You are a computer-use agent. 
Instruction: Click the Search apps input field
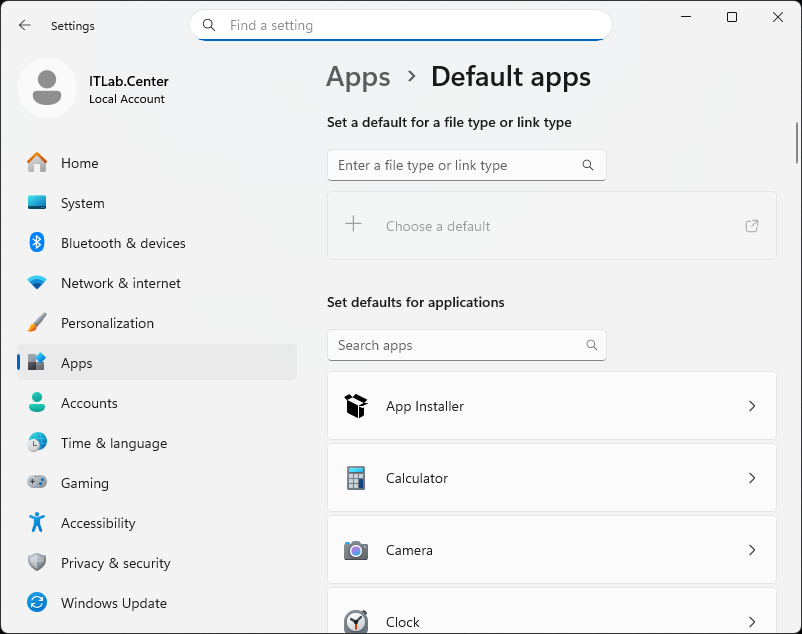coord(457,345)
